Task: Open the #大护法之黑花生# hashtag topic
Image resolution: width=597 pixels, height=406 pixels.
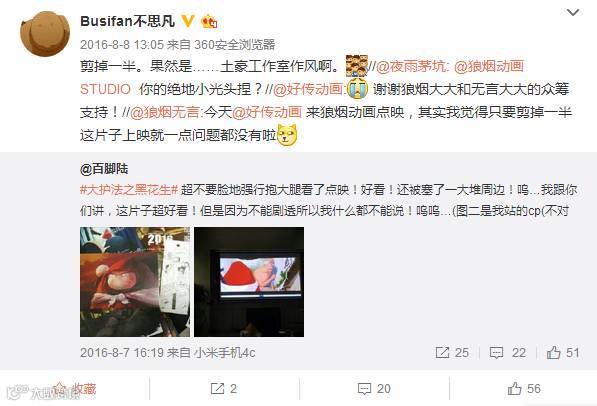Action: pyautogui.click(x=129, y=190)
